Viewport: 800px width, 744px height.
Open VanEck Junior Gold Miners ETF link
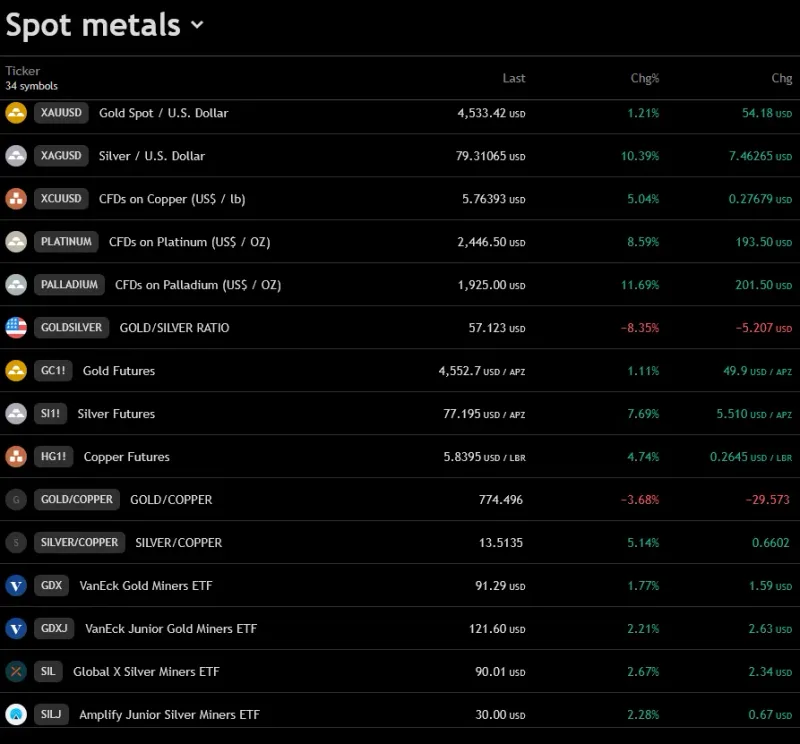pyautogui.click(x=171, y=629)
